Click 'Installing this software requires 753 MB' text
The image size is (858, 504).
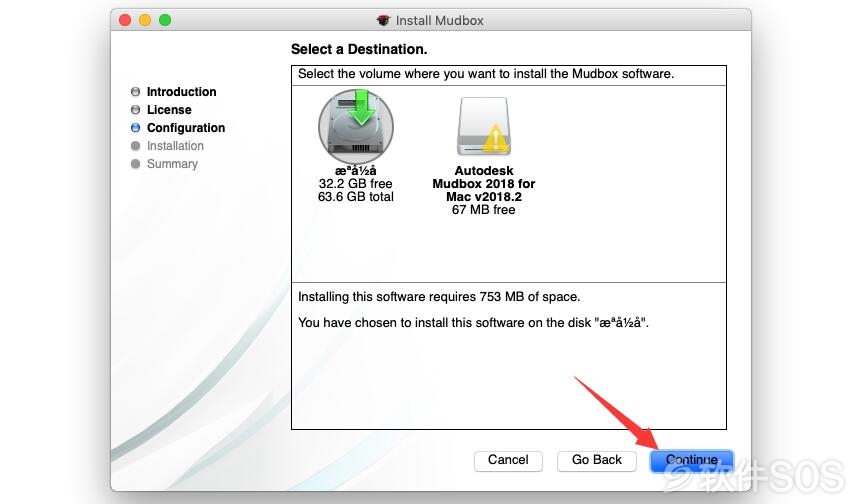tap(439, 297)
